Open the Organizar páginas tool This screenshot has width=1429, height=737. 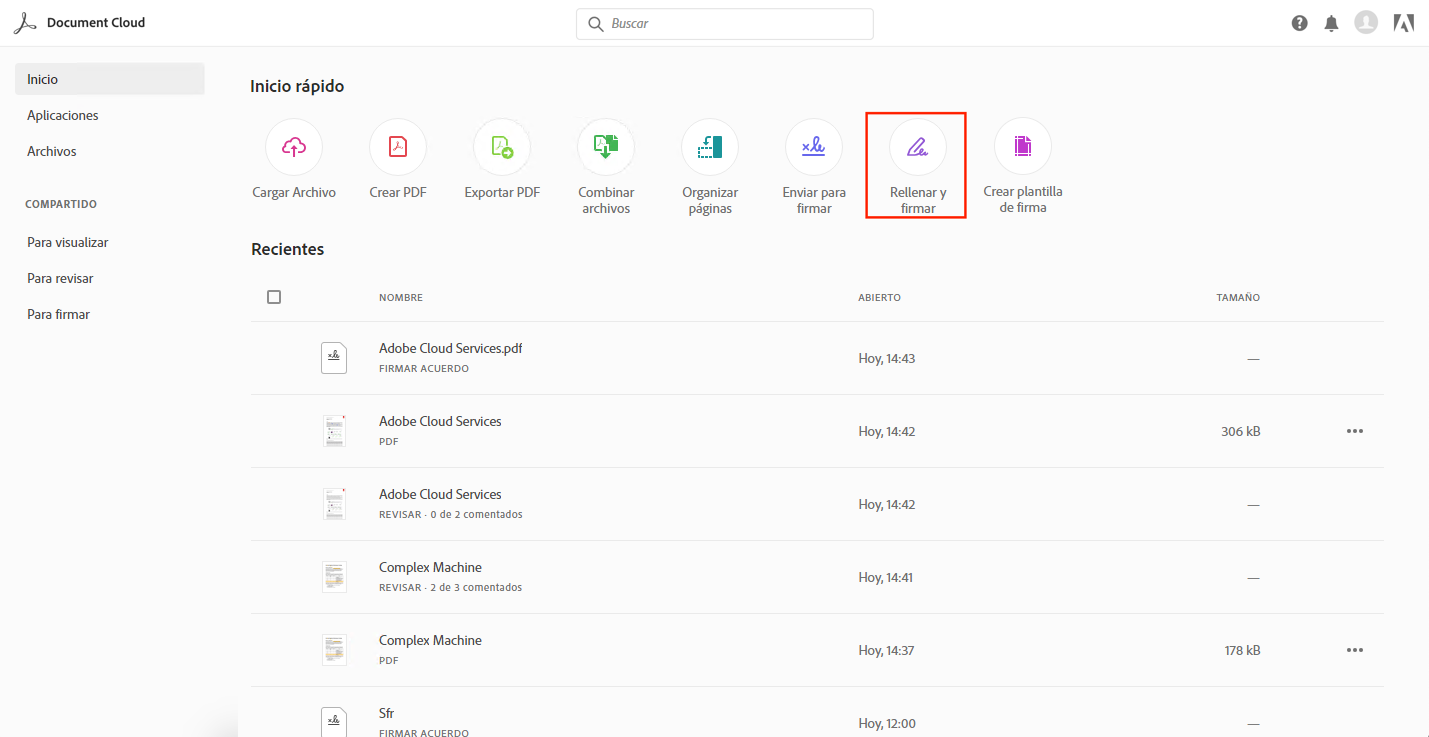coord(710,147)
